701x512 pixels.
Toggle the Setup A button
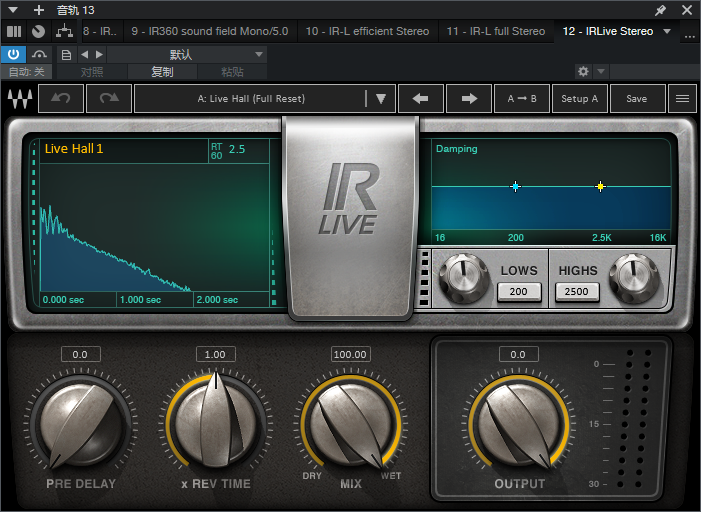pos(579,98)
